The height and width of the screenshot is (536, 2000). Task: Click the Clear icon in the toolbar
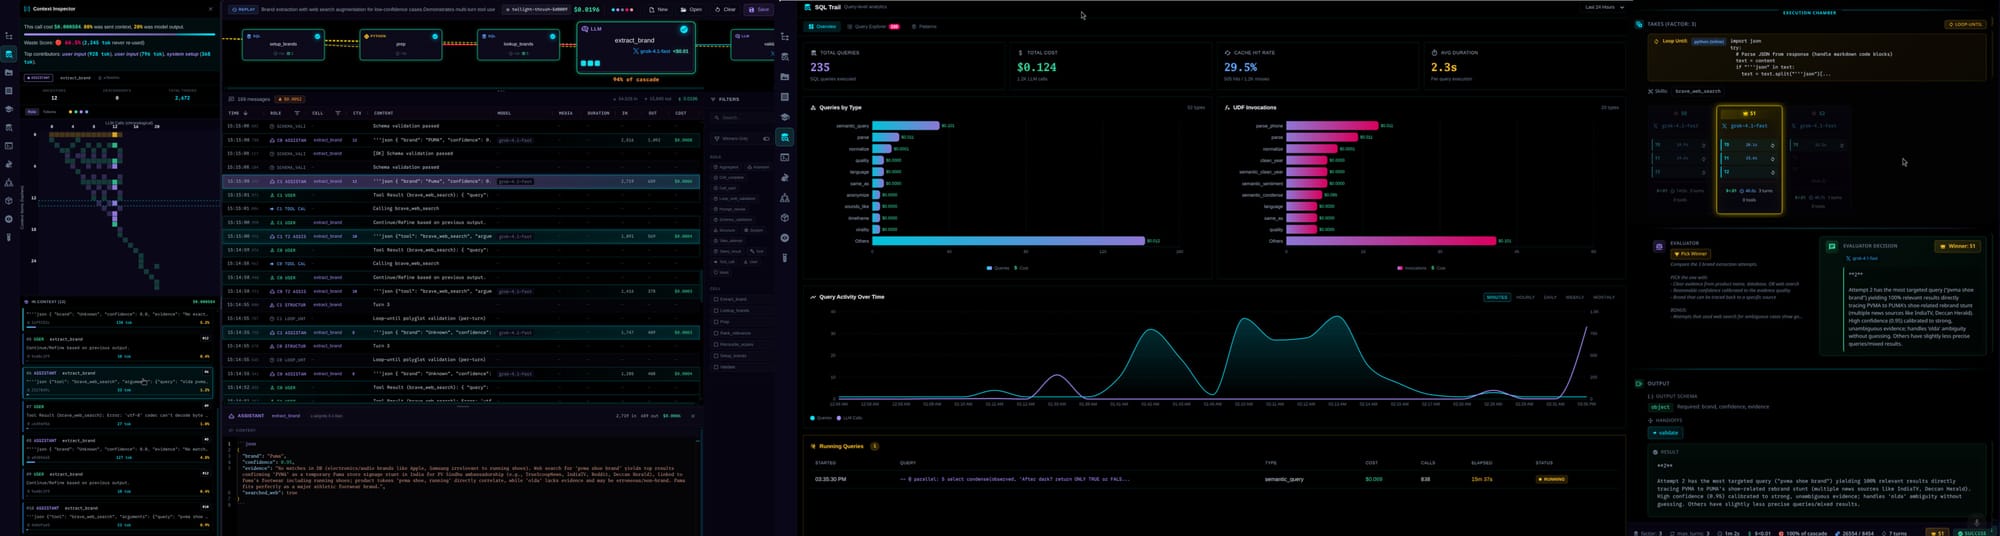(725, 9)
